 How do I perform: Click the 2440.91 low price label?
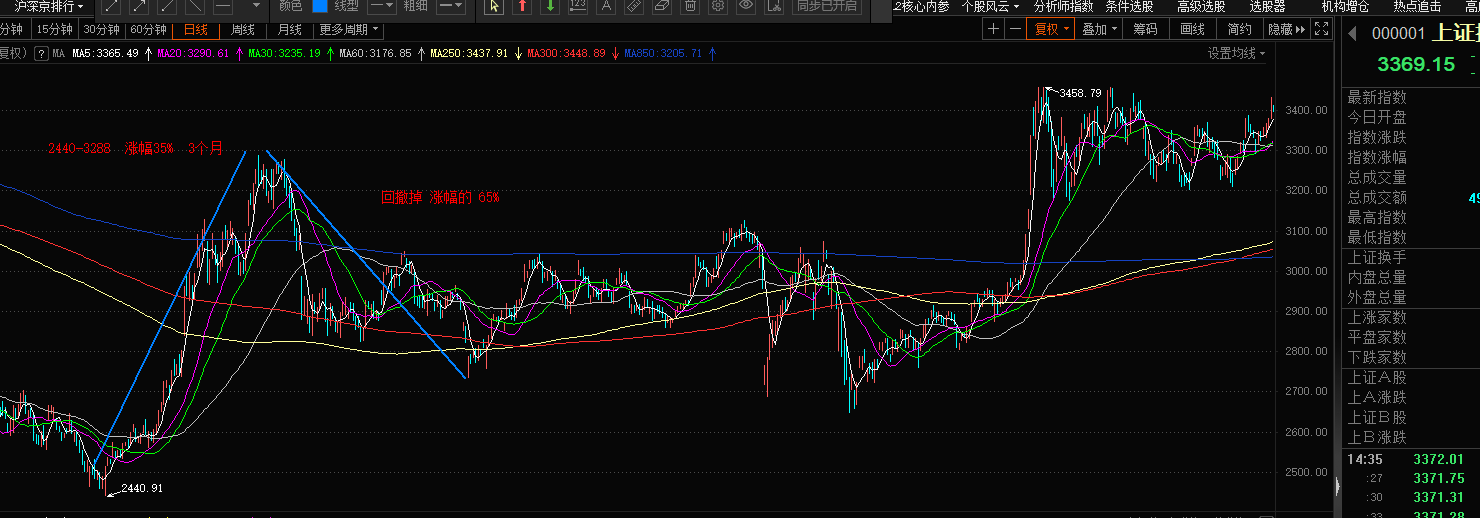tap(142, 489)
